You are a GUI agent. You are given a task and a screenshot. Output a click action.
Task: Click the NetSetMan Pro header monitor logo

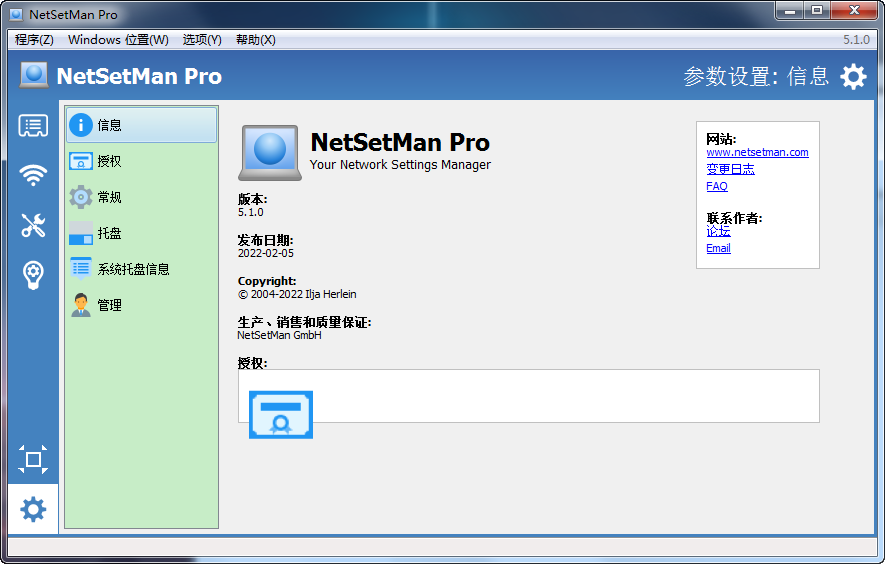[x=34, y=75]
